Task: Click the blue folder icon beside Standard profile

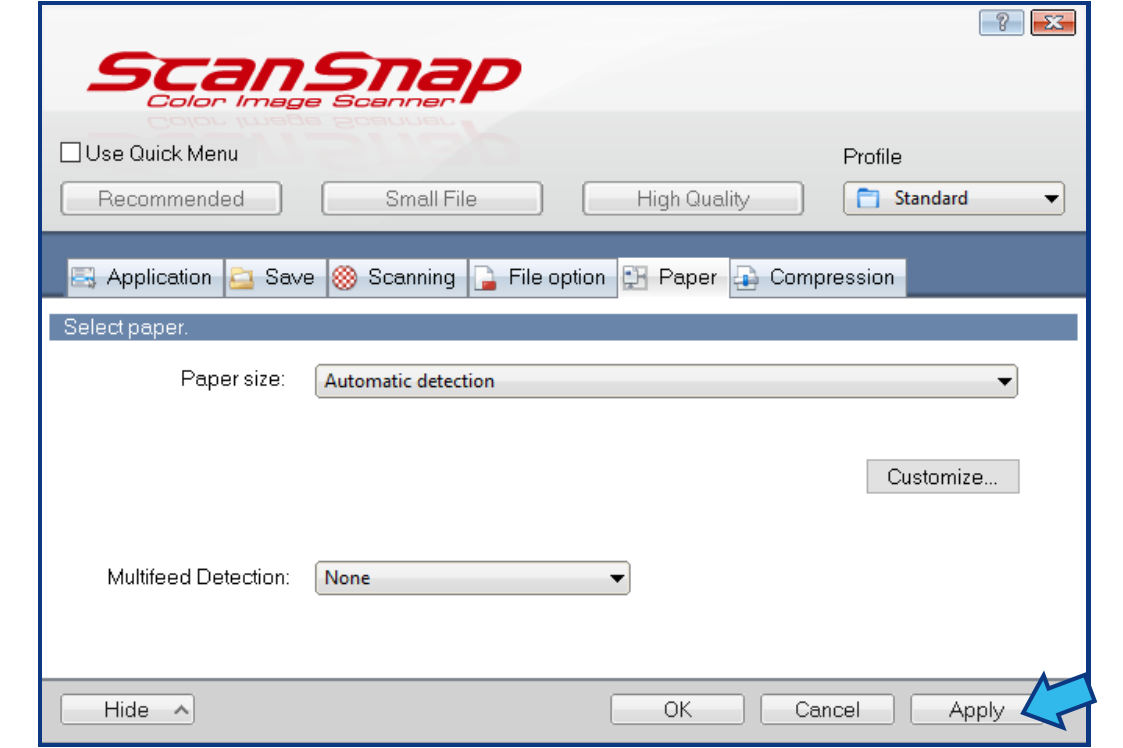Action: coord(867,198)
